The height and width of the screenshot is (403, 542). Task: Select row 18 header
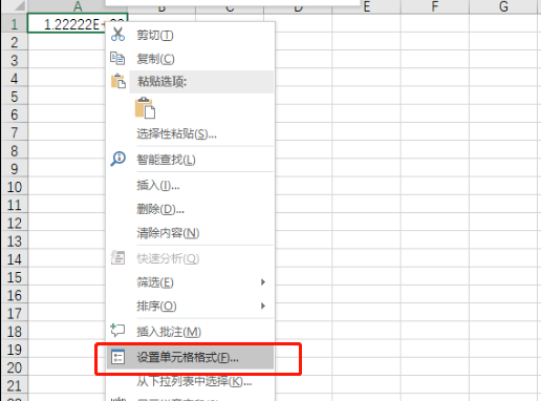coord(14,331)
